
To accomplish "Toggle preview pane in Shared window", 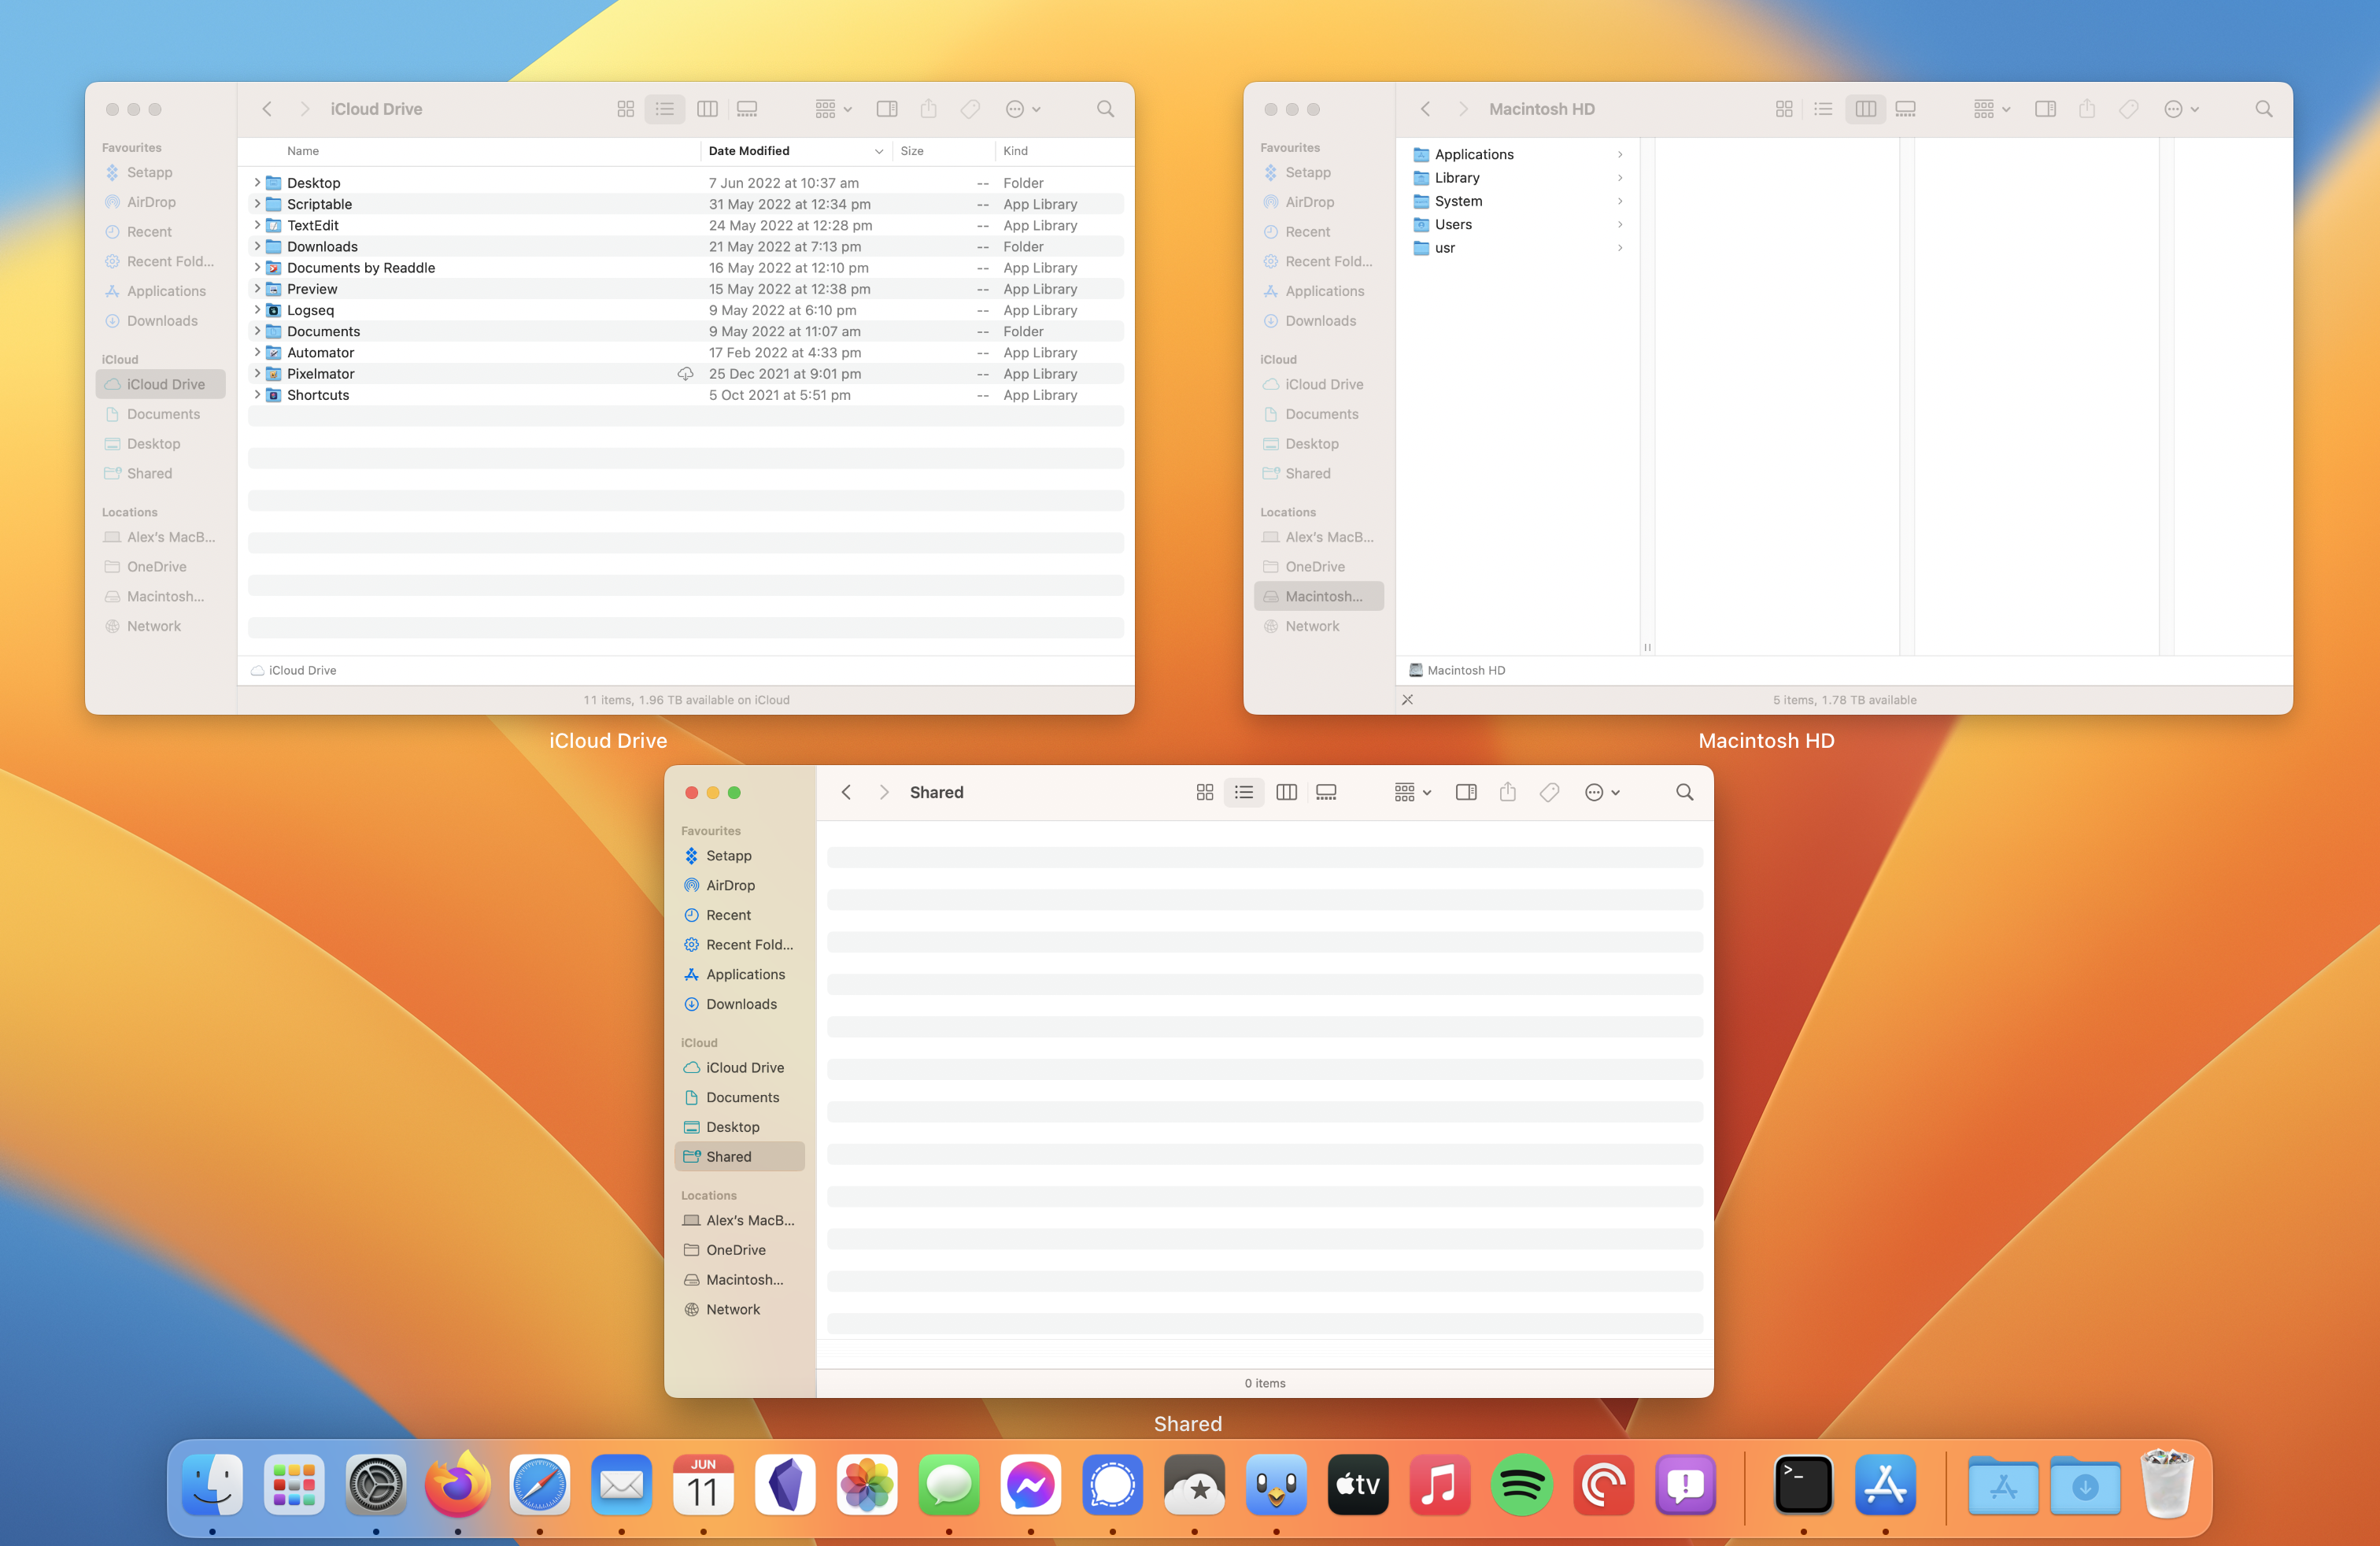I will 1466,792.
